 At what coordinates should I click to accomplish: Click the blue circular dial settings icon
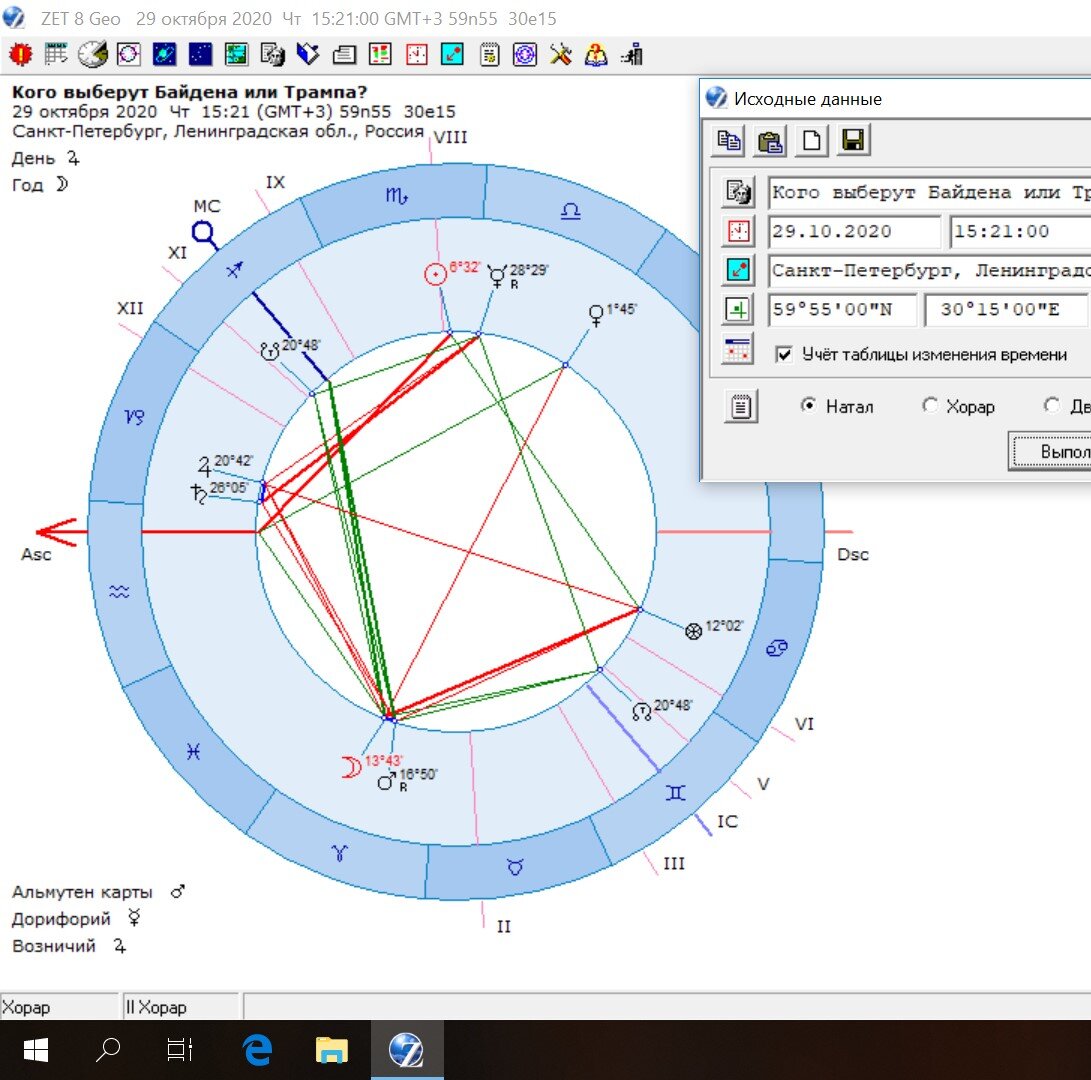(525, 54)
